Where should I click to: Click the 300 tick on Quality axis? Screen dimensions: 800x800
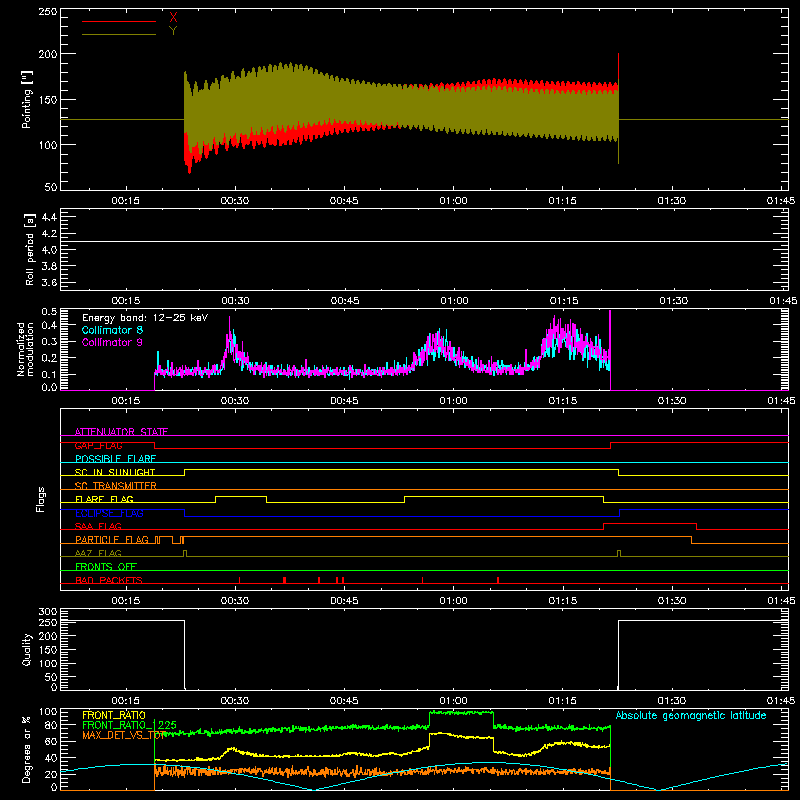[48, 612]
